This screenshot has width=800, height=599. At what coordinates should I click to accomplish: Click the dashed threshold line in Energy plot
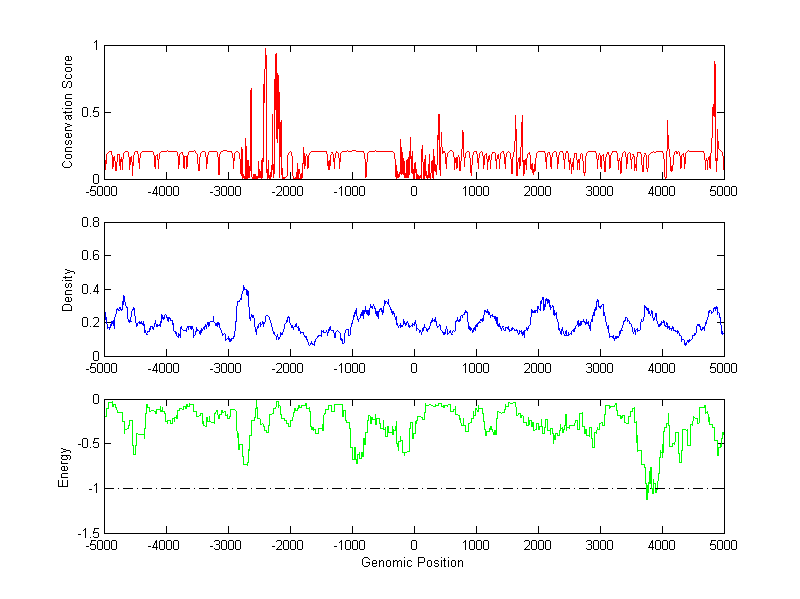point(300,488)
